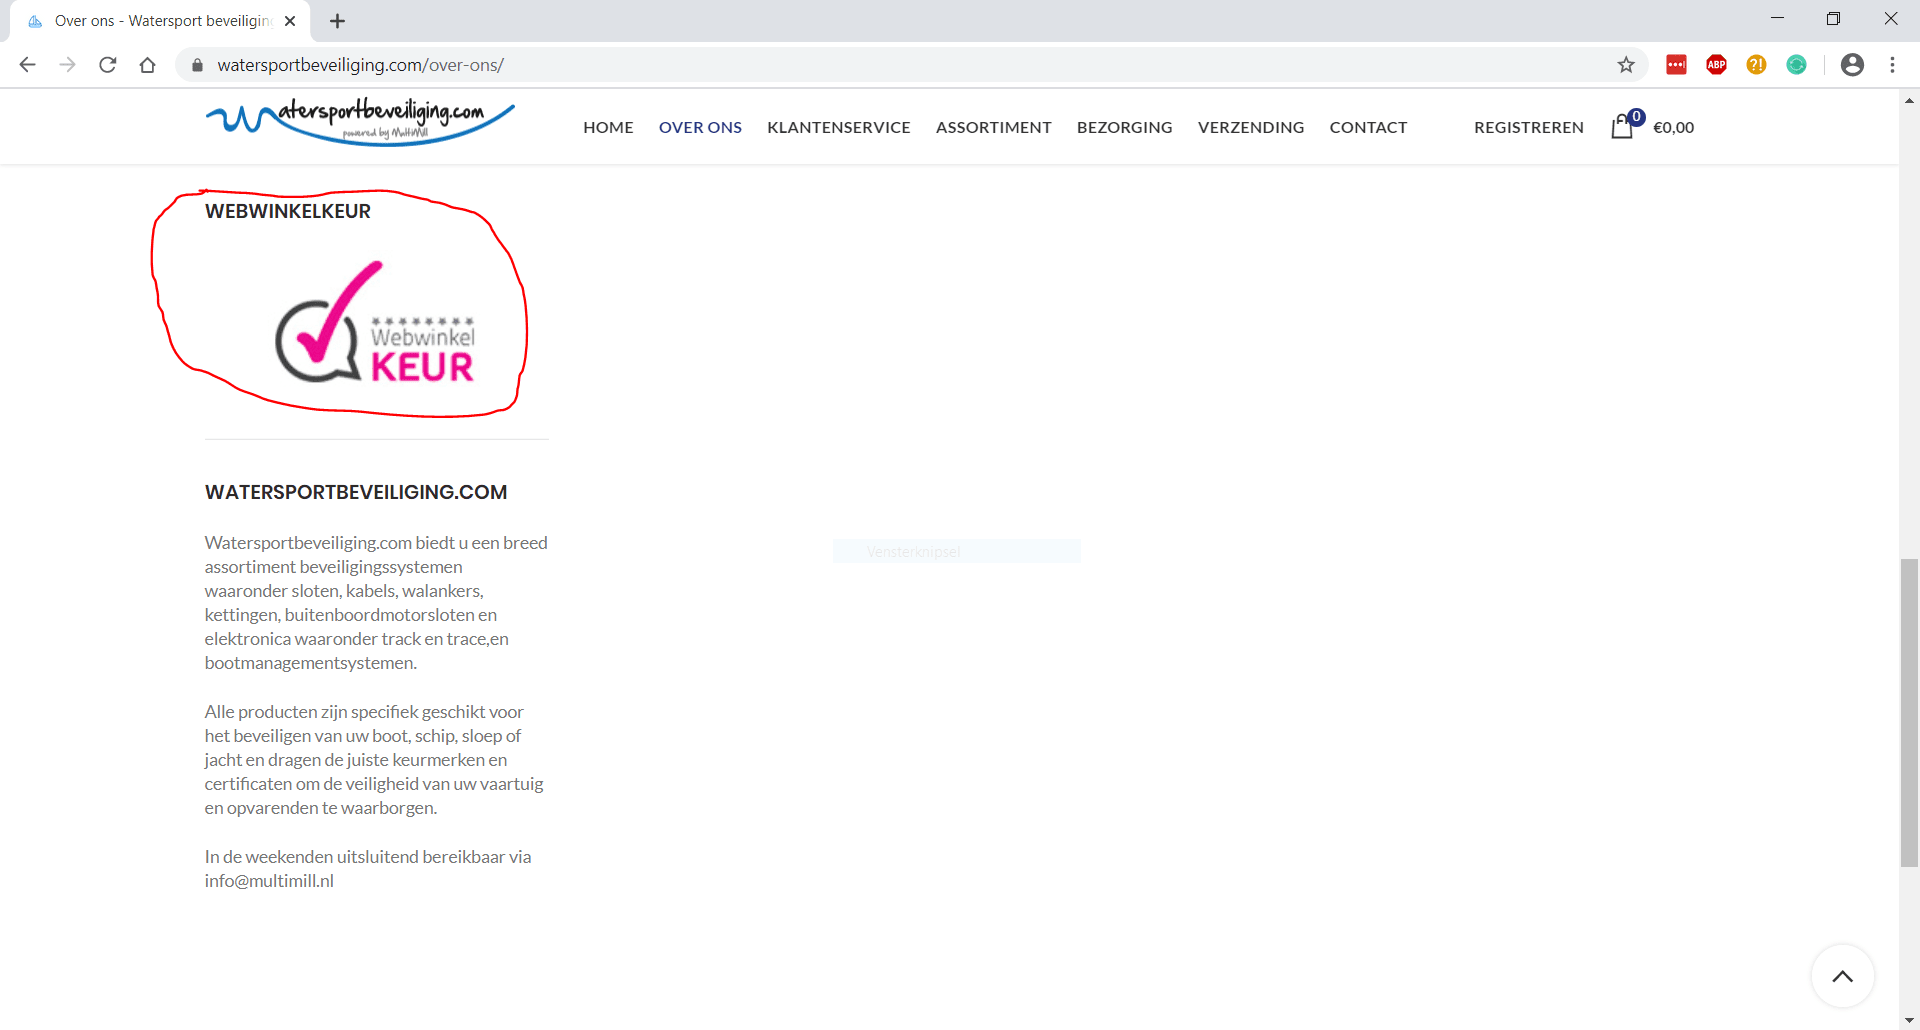The image size is (1920, 1030).
Task: Click the user profile avatar icon
Action: [x=1852, y=65]
